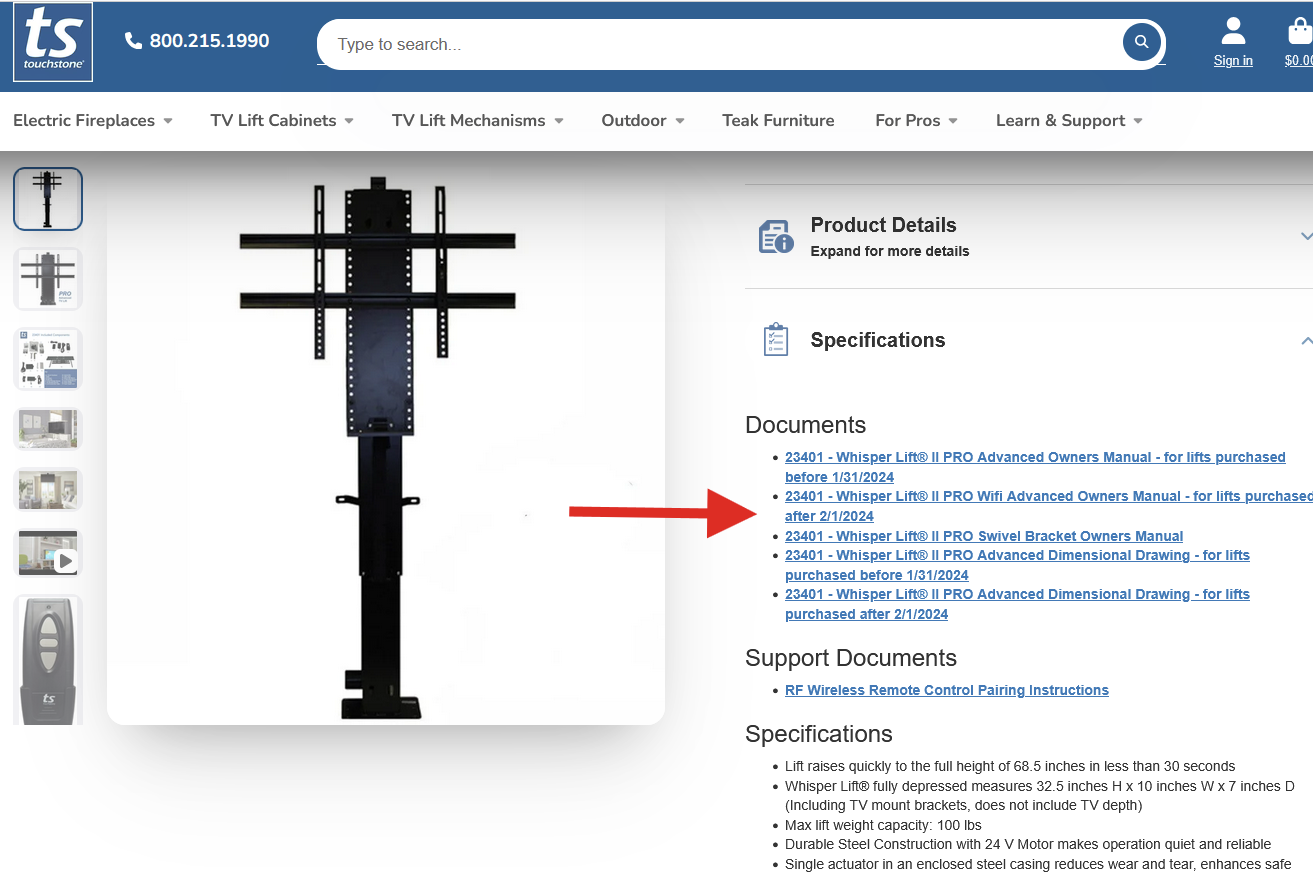Play the product video thumbnail
The height and width of the screenshot is (873, 1313).
click(x=48, y=553)
